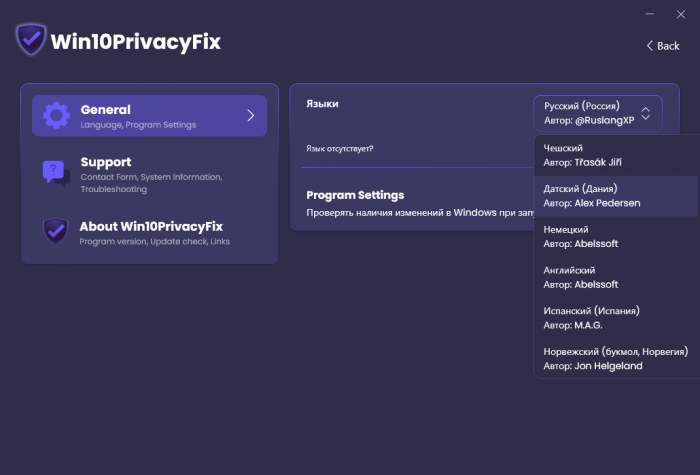Click the Support chat bubble icon
This screenshot has width=700, height=475.
tap(56, 172)
